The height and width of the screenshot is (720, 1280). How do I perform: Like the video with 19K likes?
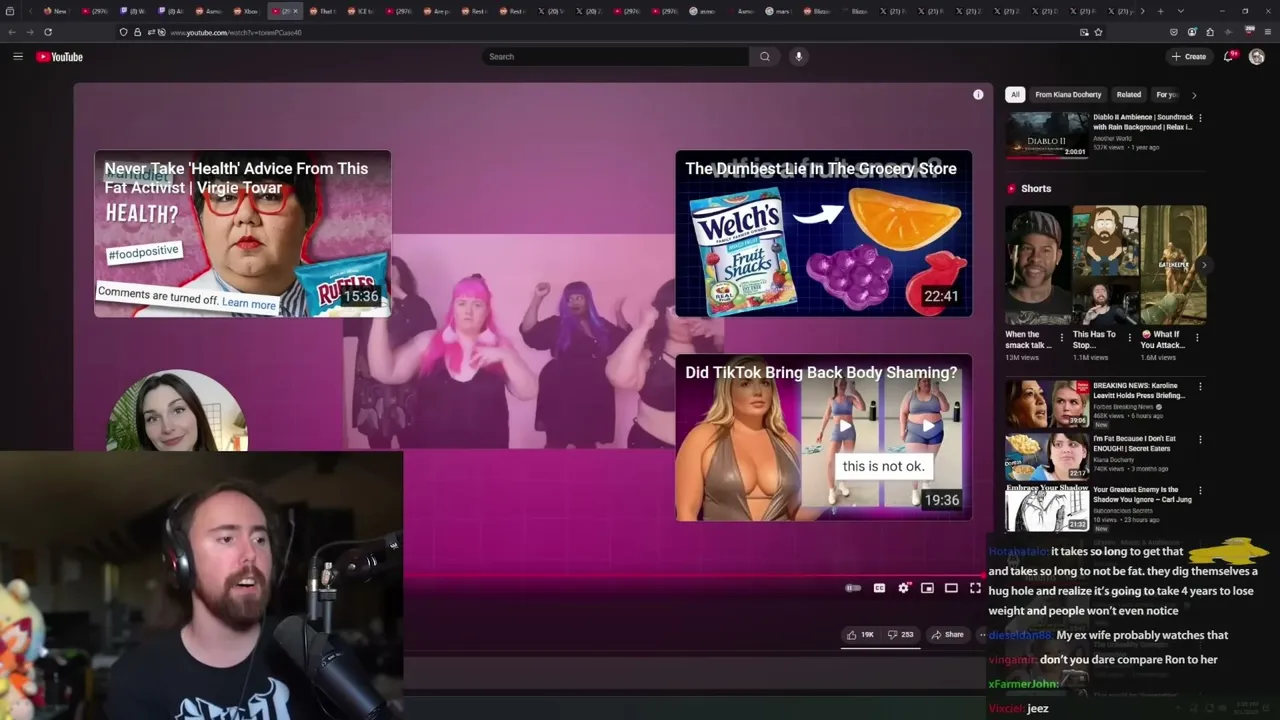(860, 635)
